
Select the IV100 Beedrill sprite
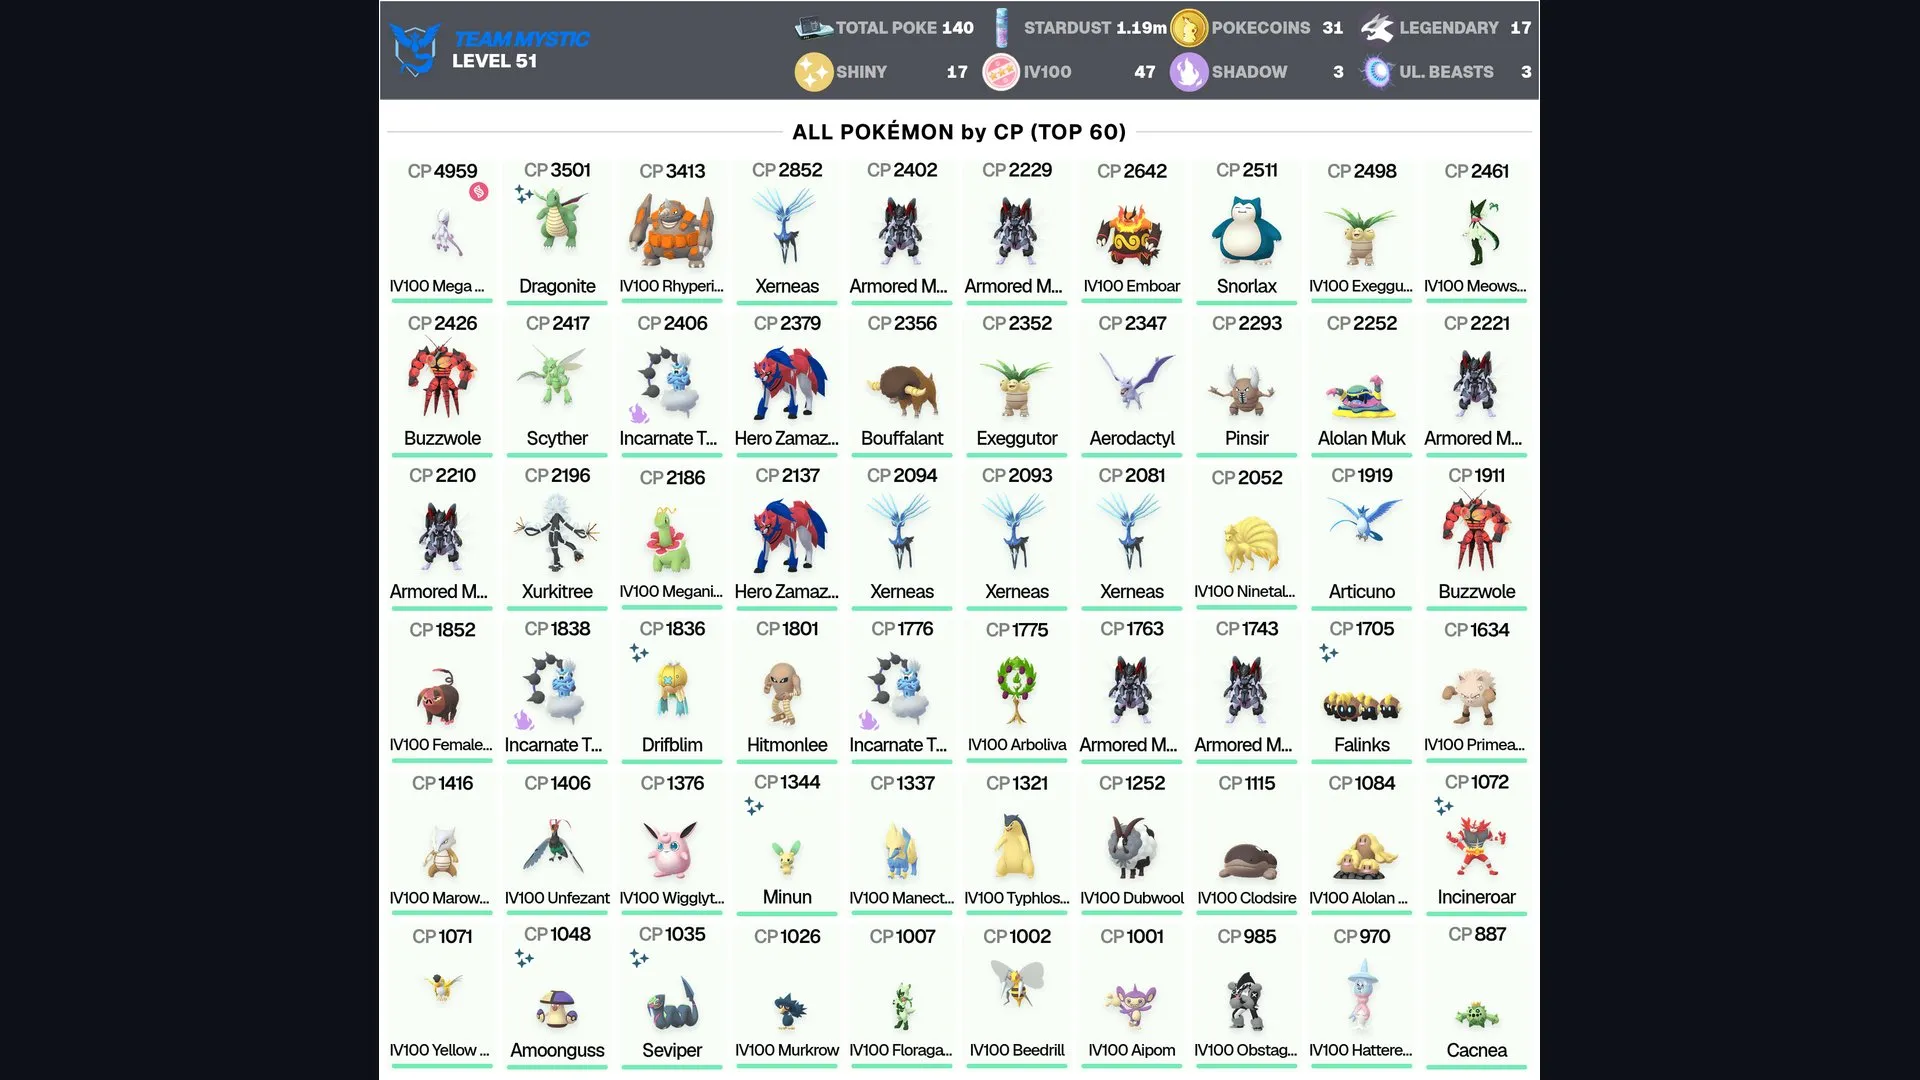(1017, 982)
